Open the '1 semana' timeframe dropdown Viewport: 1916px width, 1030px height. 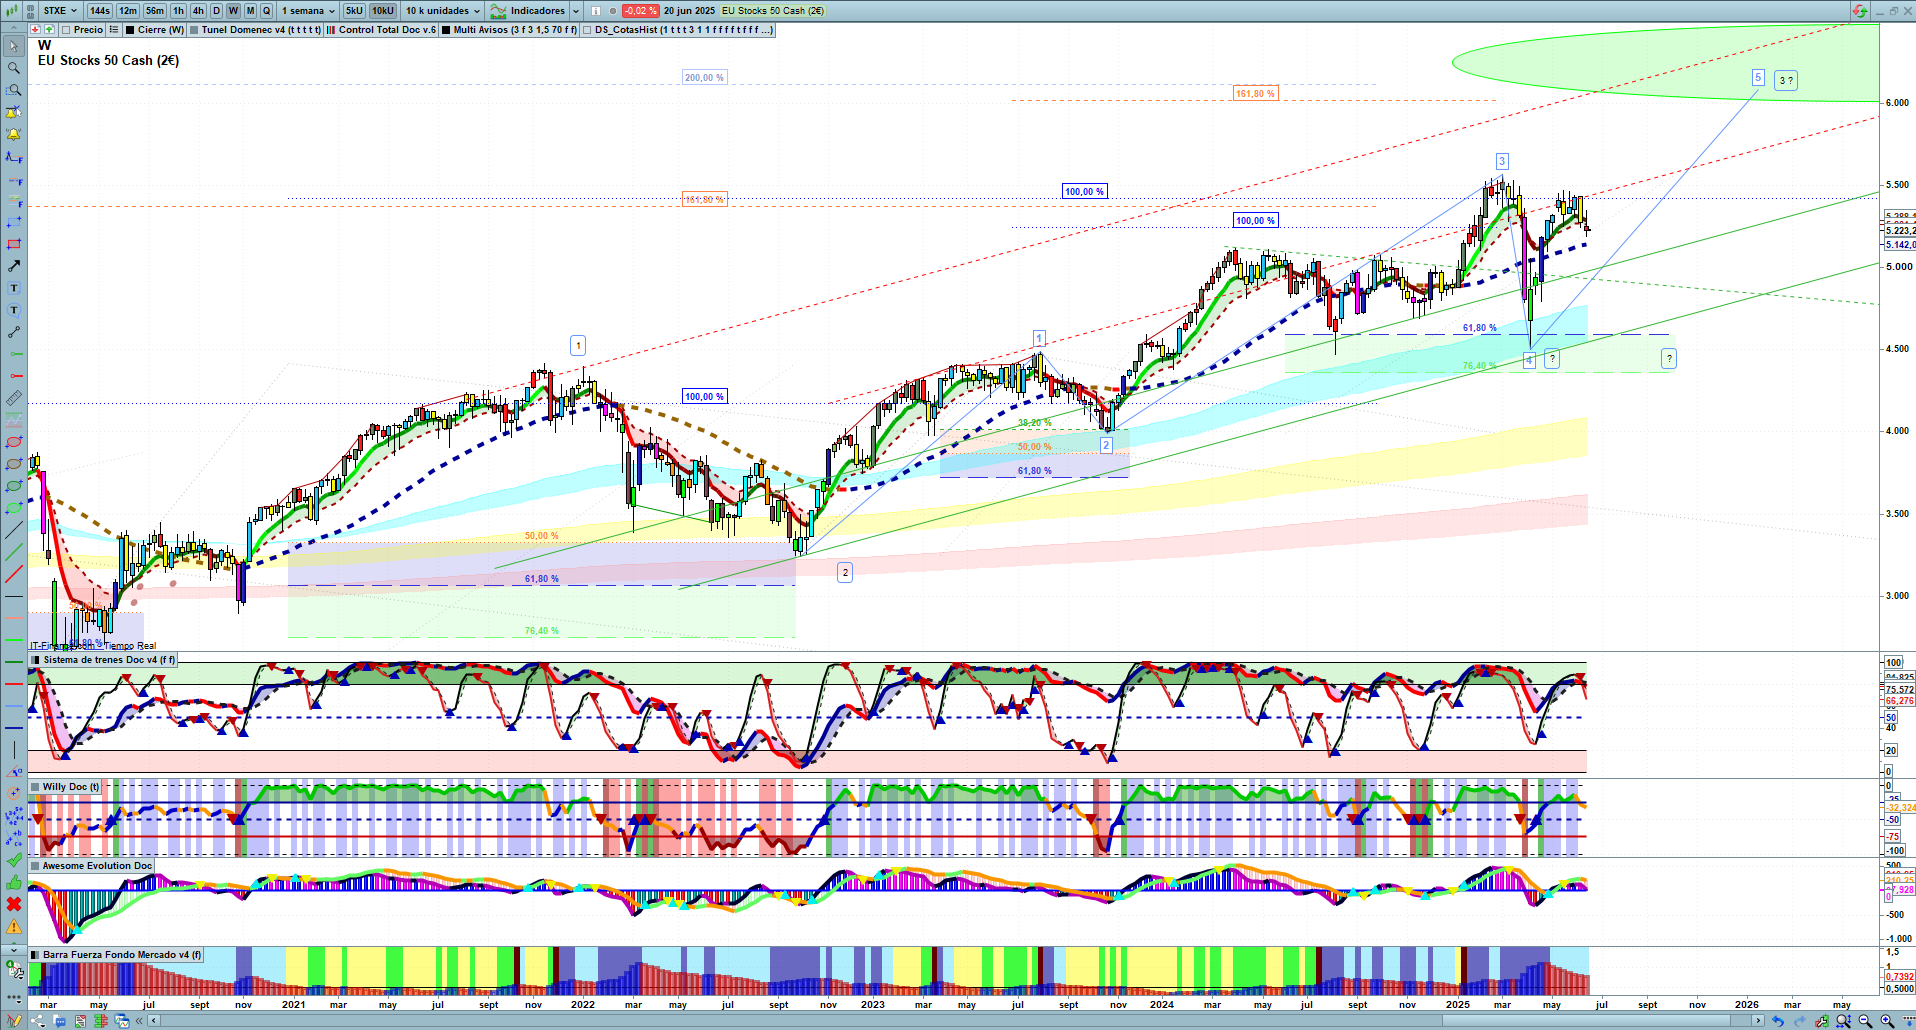(x=309, y=11)
